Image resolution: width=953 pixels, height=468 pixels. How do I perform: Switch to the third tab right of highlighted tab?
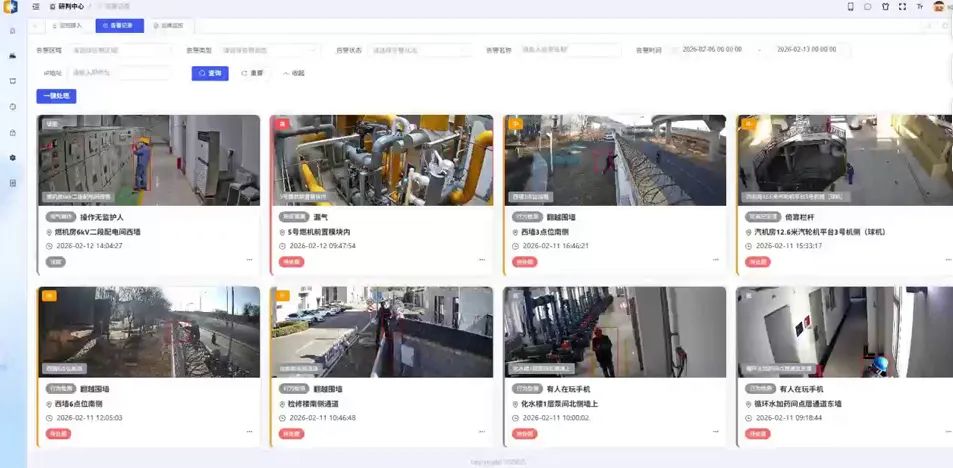tap(168, 26)
